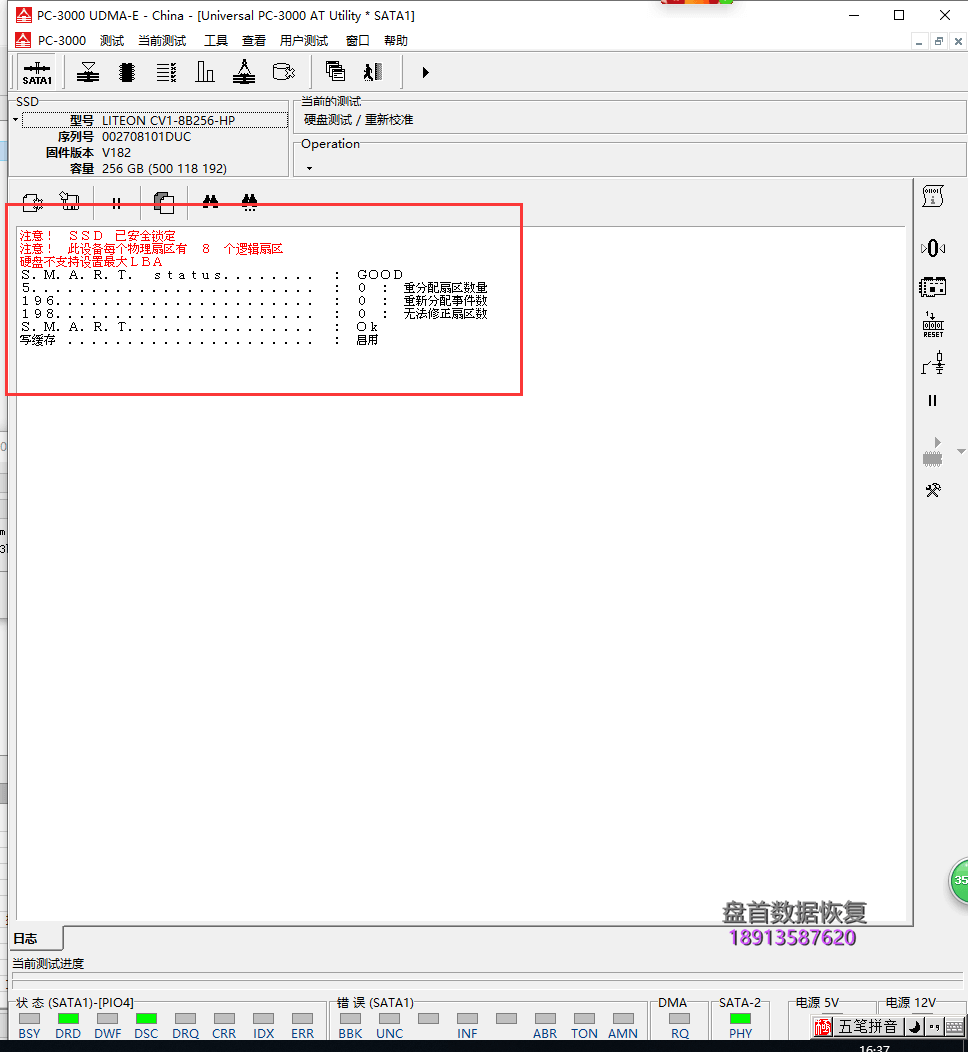This screenshot has height=1052, width=968.
Task: Click the 硬盘测试 / 重新校准 current test text
Action: pyautogui.click(x=358, y=119)
